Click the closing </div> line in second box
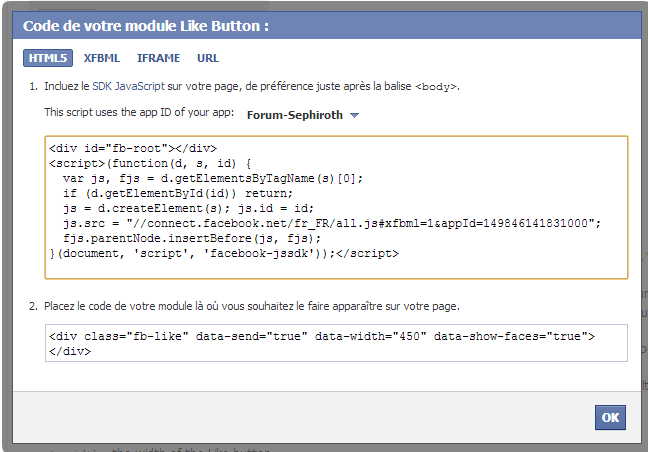648x452 pixels. coord(70,352)
